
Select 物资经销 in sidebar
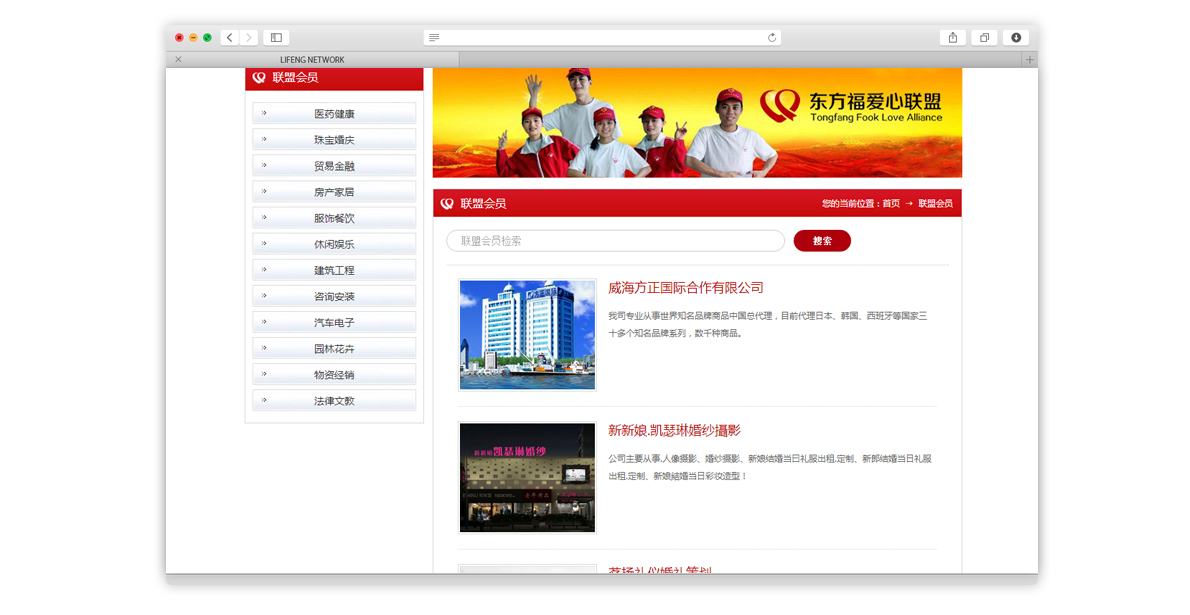[x=334, y=374]
